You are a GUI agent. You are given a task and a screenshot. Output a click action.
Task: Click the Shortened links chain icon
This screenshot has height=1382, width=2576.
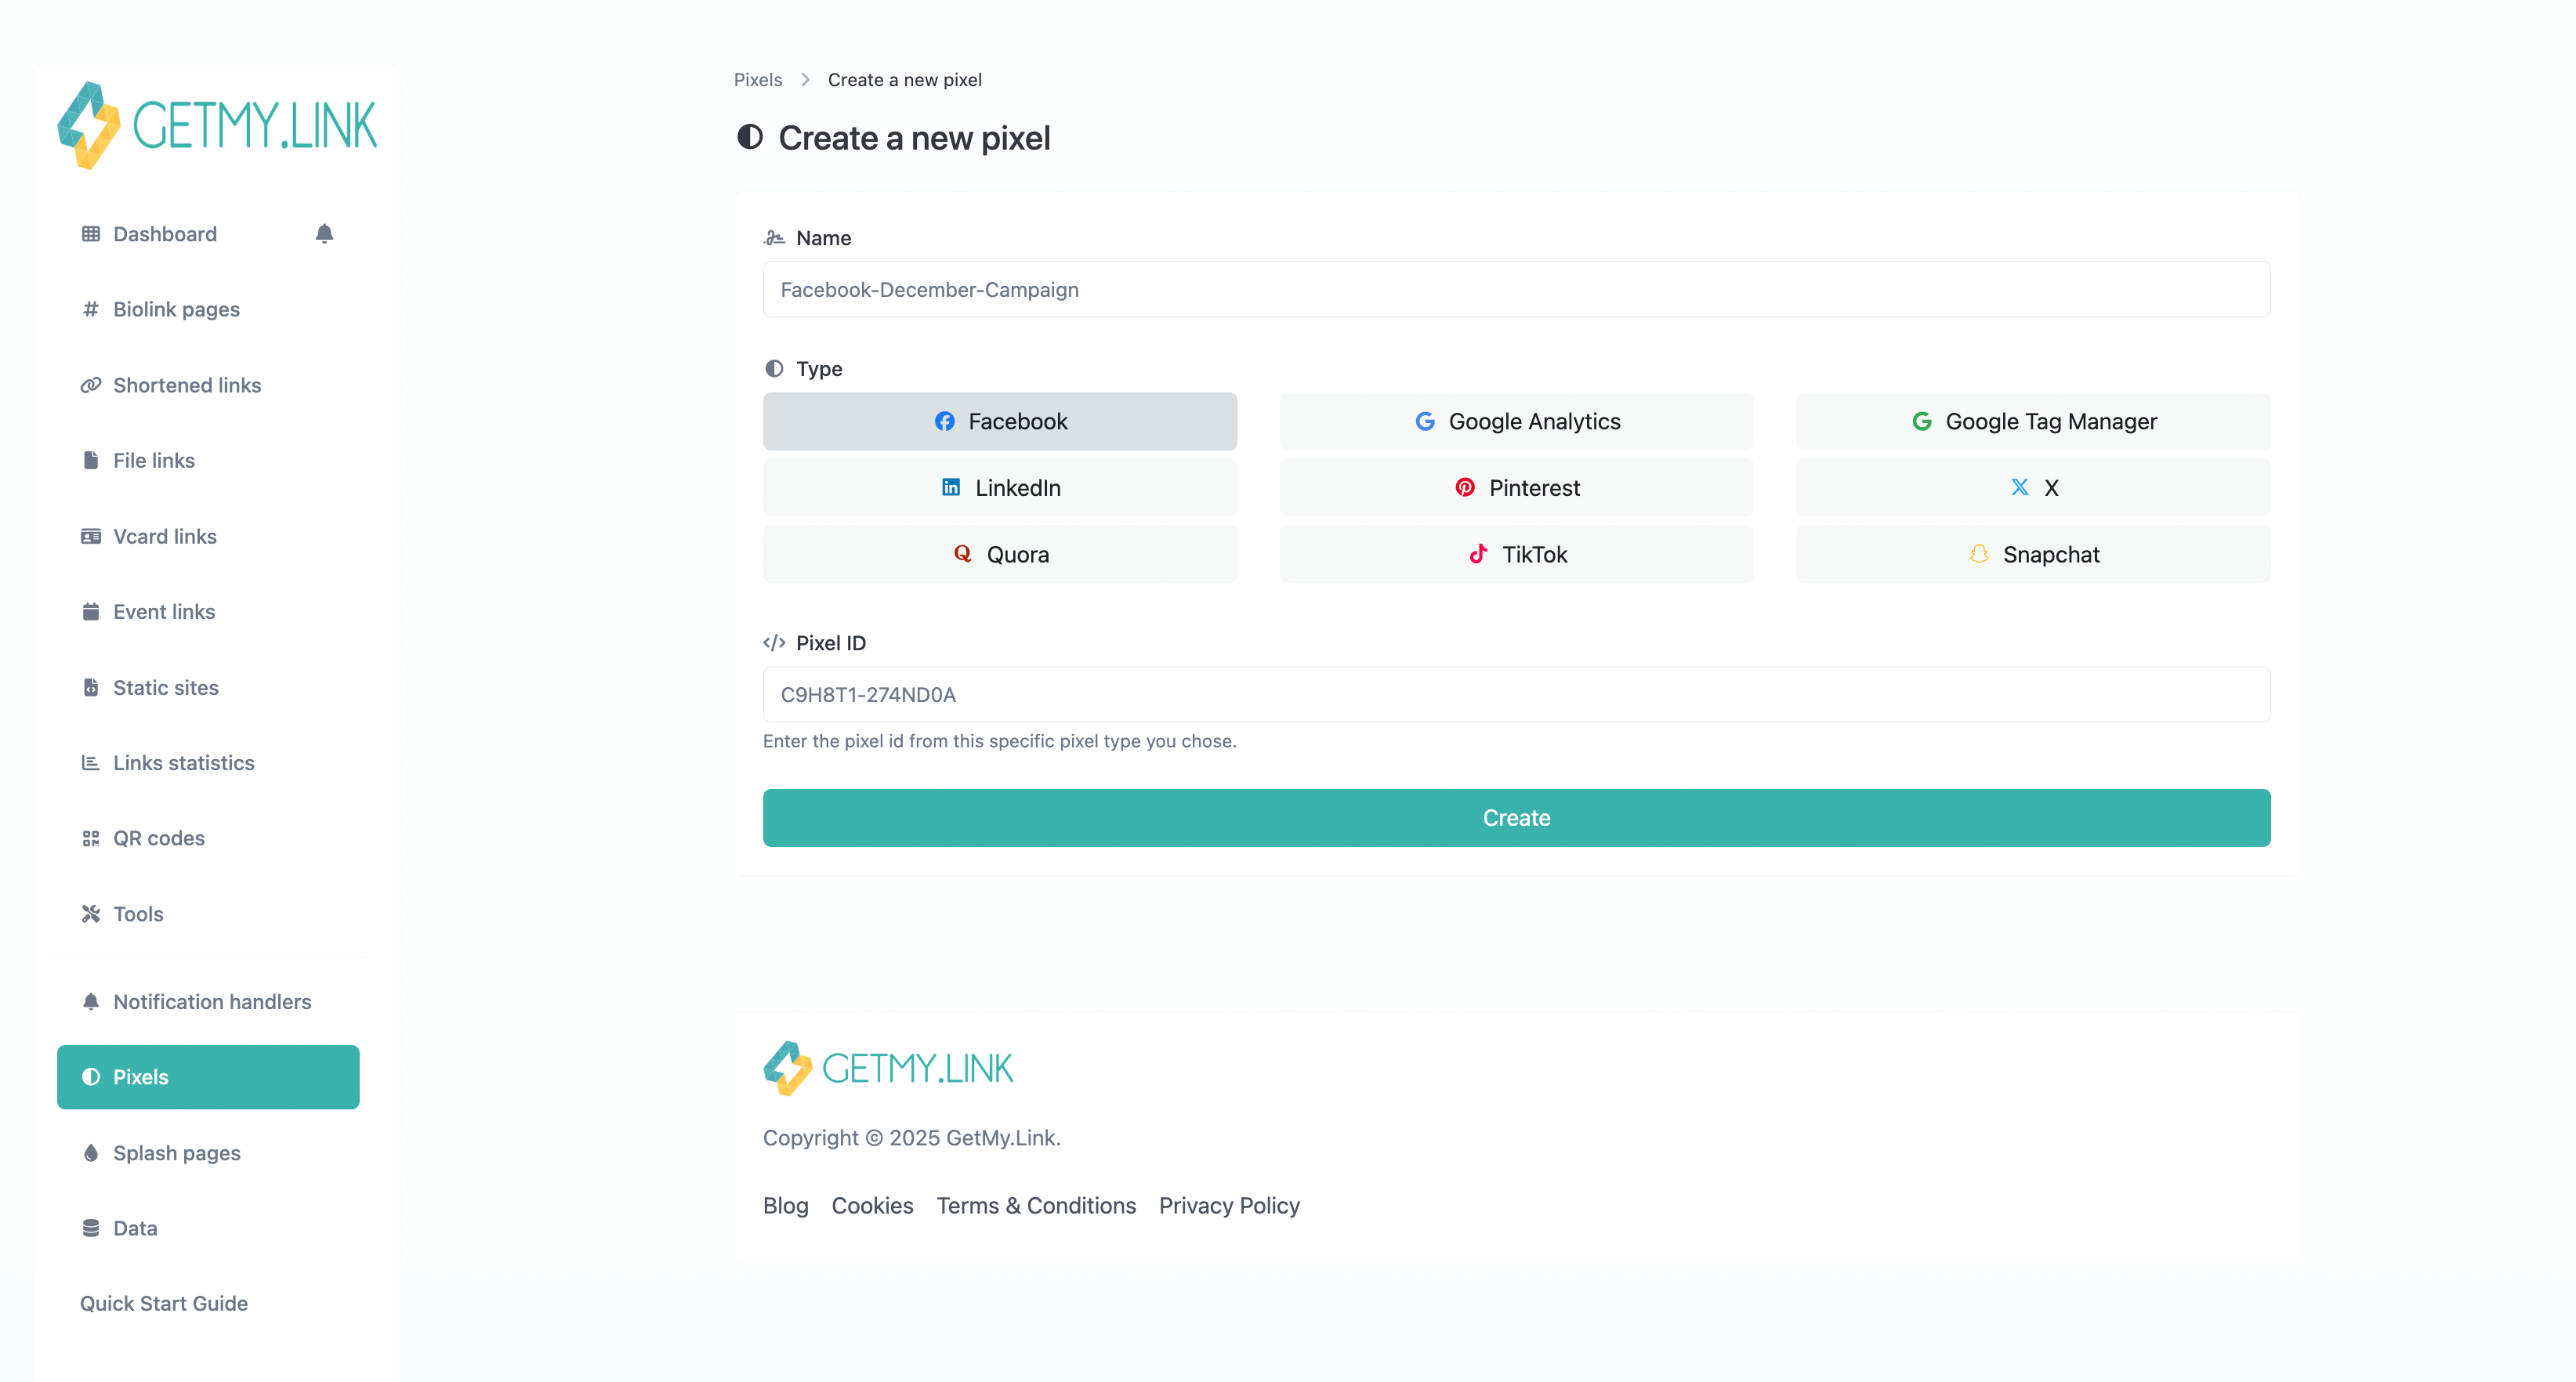tap(91, 385)
